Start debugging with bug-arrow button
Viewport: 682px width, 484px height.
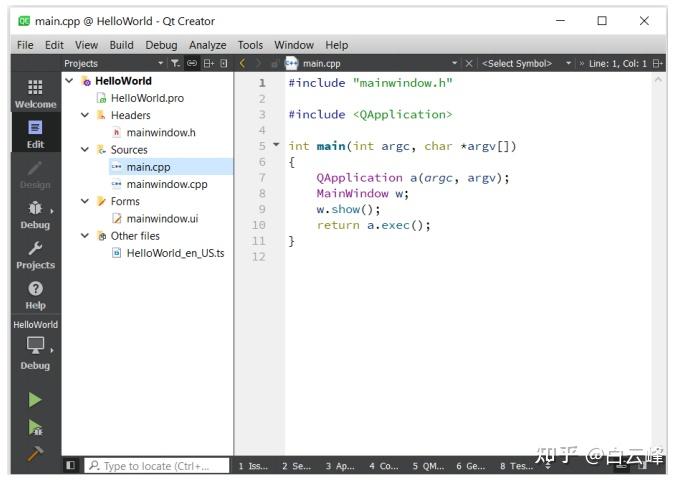tap(35, 427)
